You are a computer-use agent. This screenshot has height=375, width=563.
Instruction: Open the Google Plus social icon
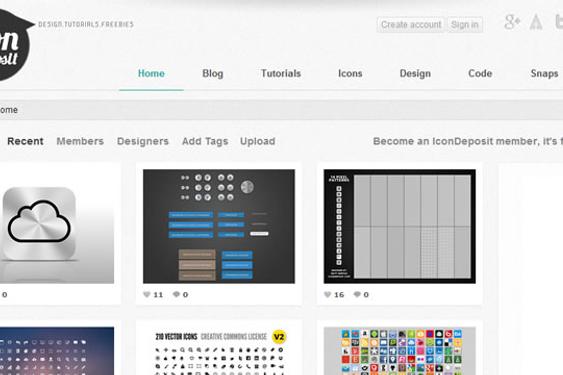point(512,22)
